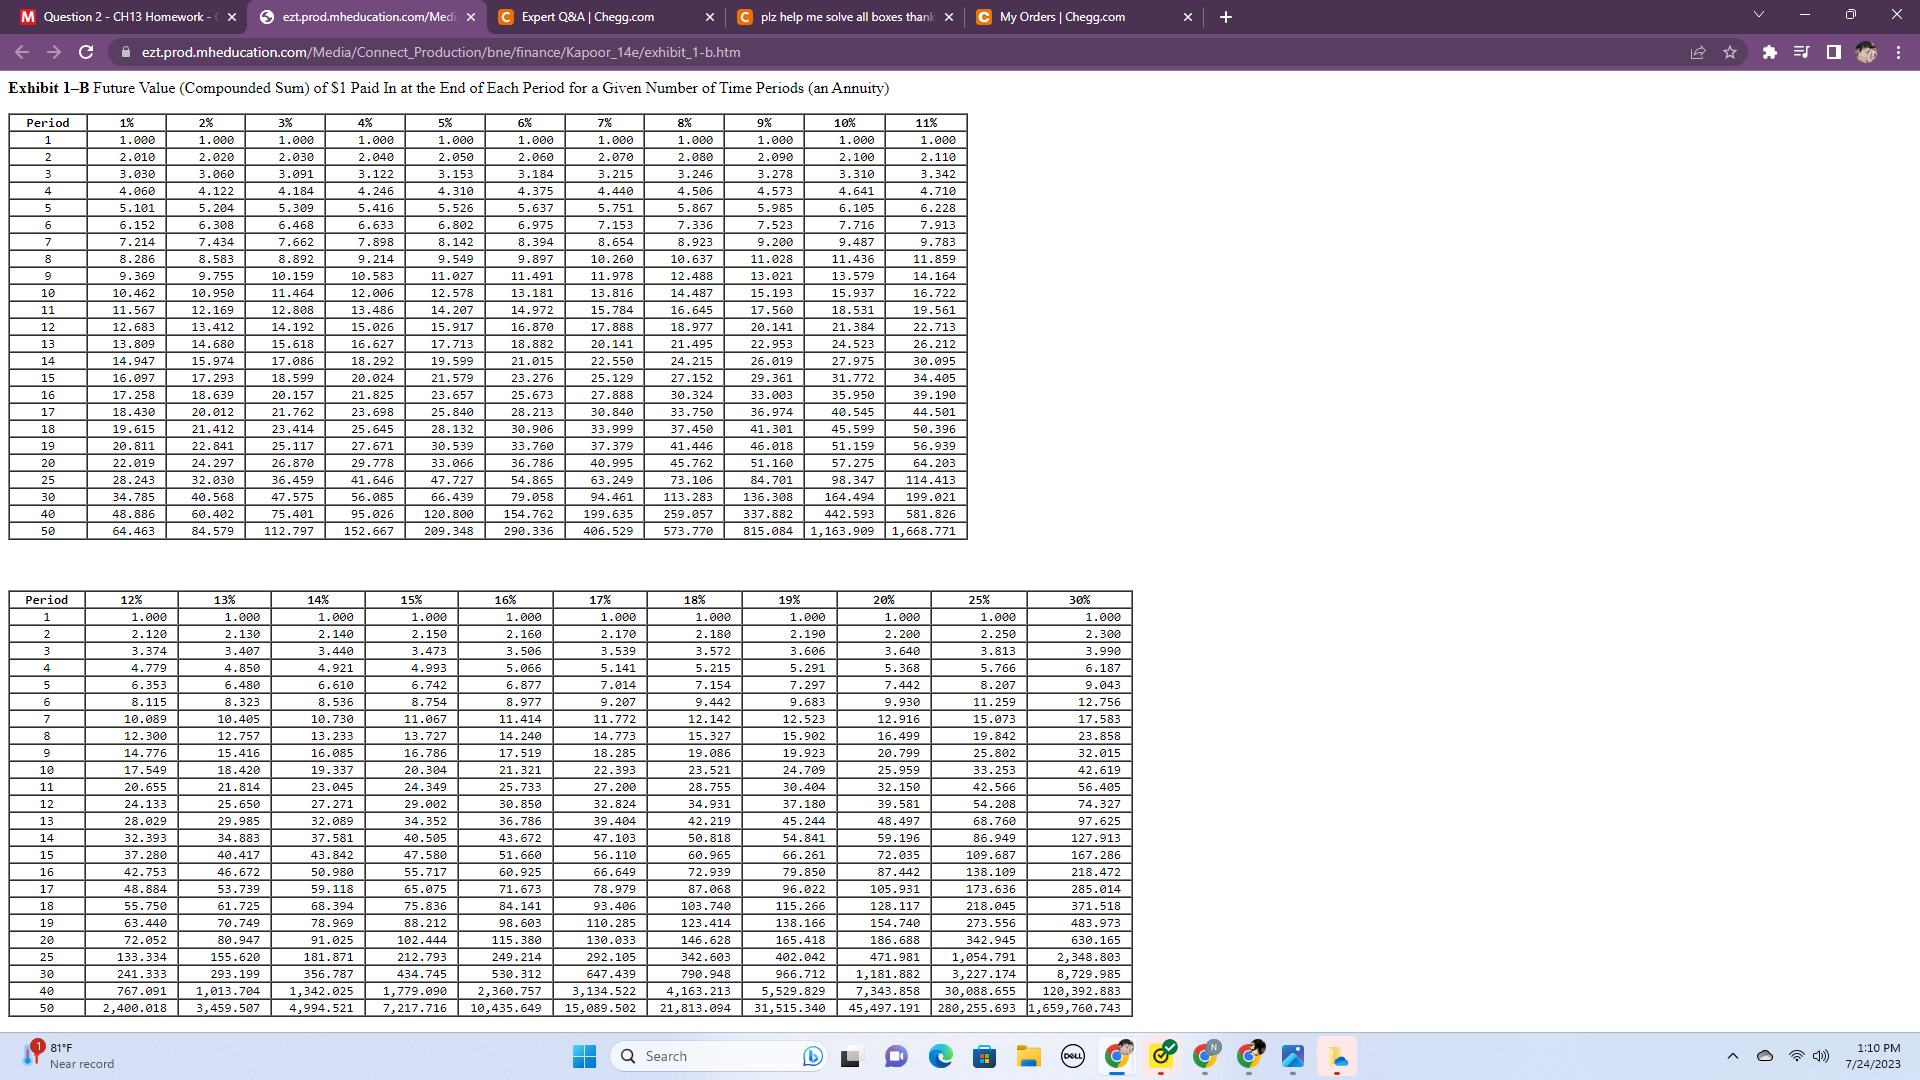
Task: Open Microsoft Store from the taskbar
Action: (x=984, y=1056)
